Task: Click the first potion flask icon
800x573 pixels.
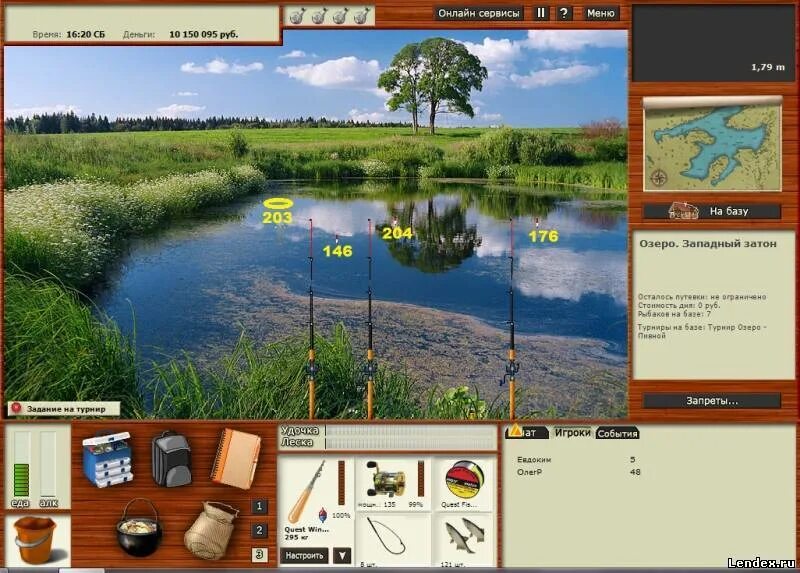Action: (297, 16)
